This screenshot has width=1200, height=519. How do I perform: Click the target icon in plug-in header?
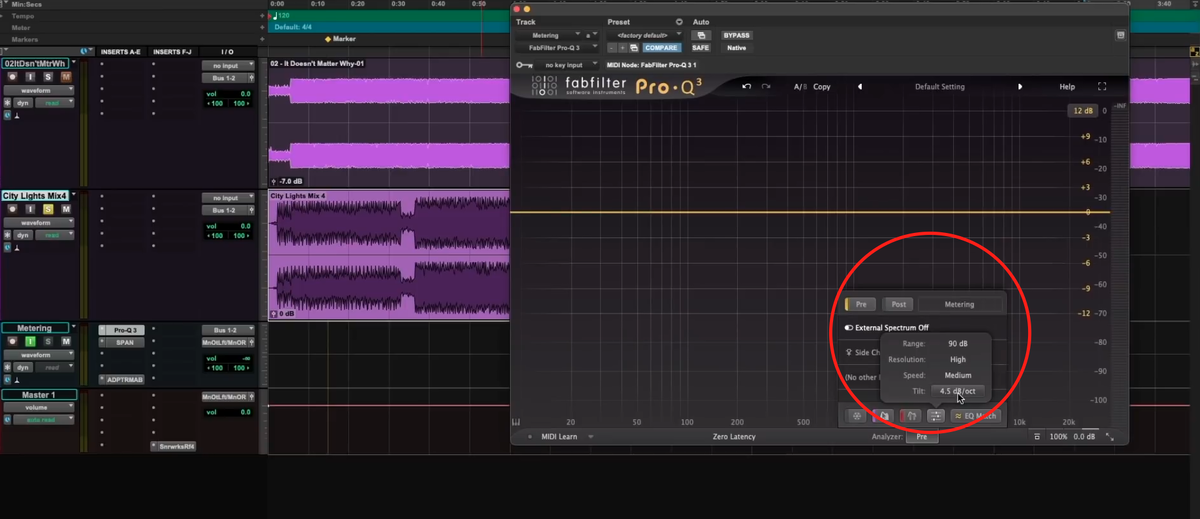(x=1120, y=35)
